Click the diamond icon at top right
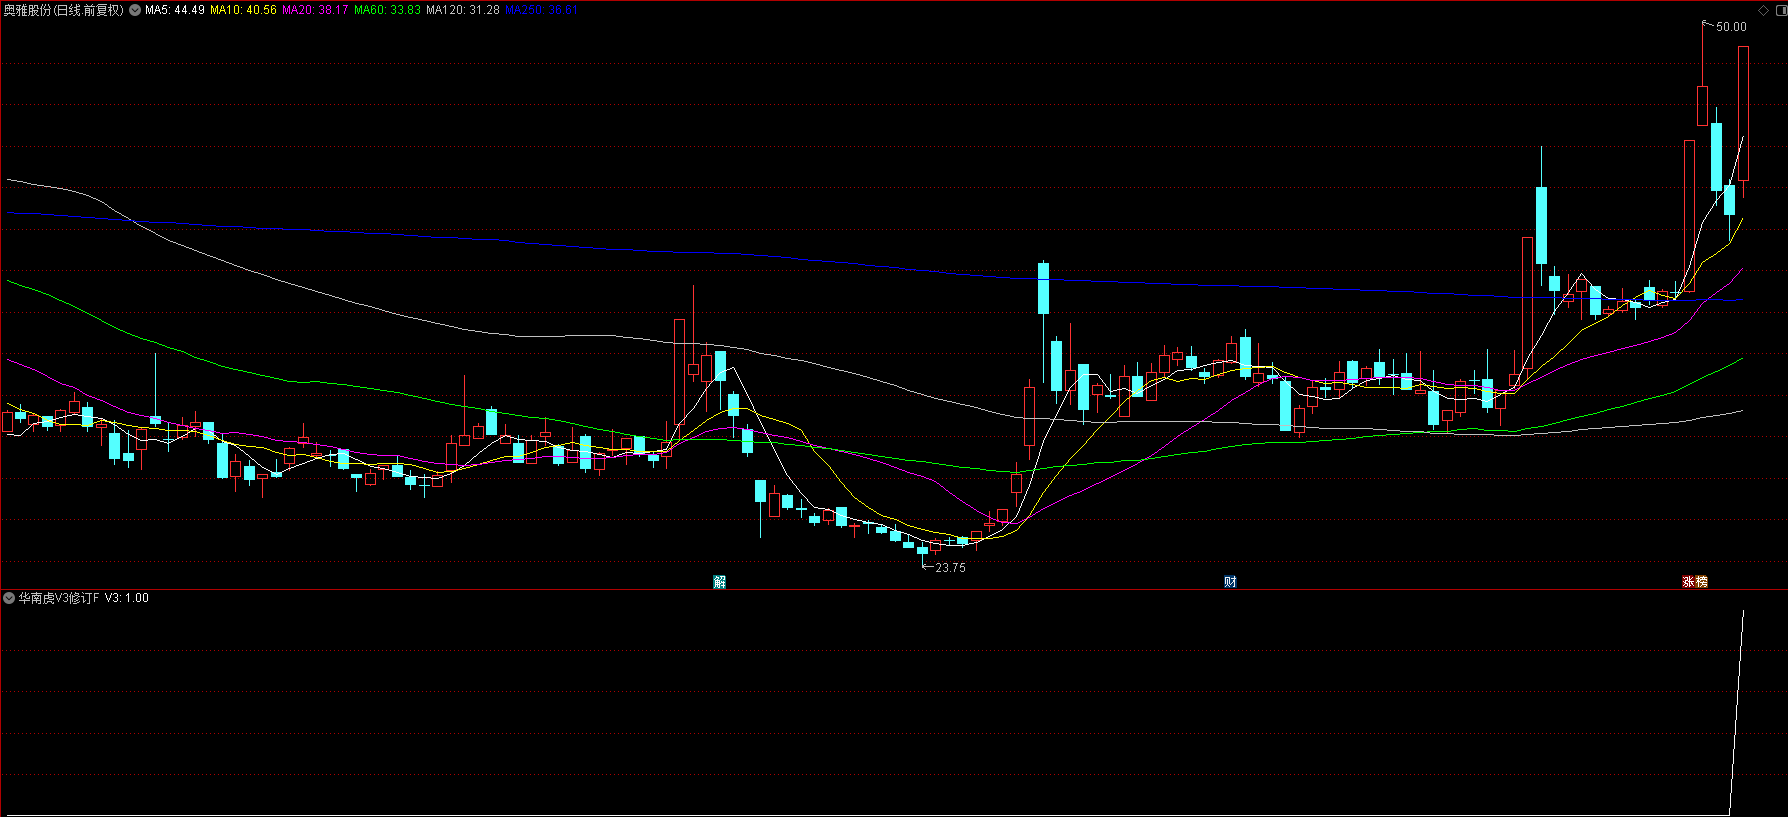The image size is (1788, 817). [x=1763, y=11]
